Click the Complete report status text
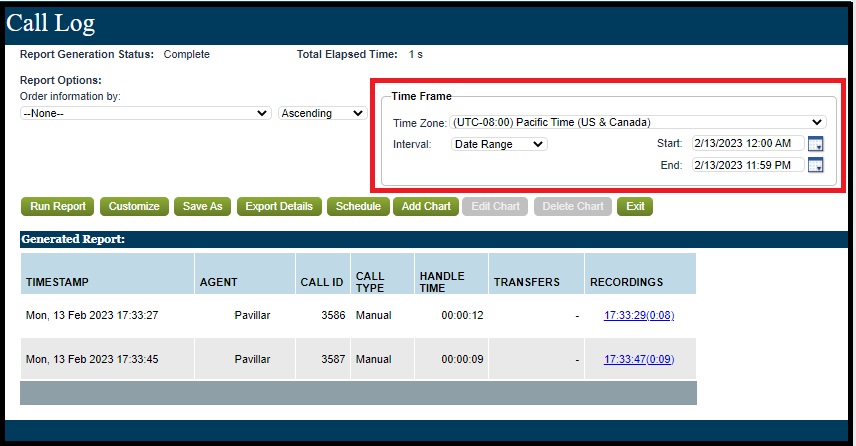This screenshot has height=446, width=856. point(187,55)
